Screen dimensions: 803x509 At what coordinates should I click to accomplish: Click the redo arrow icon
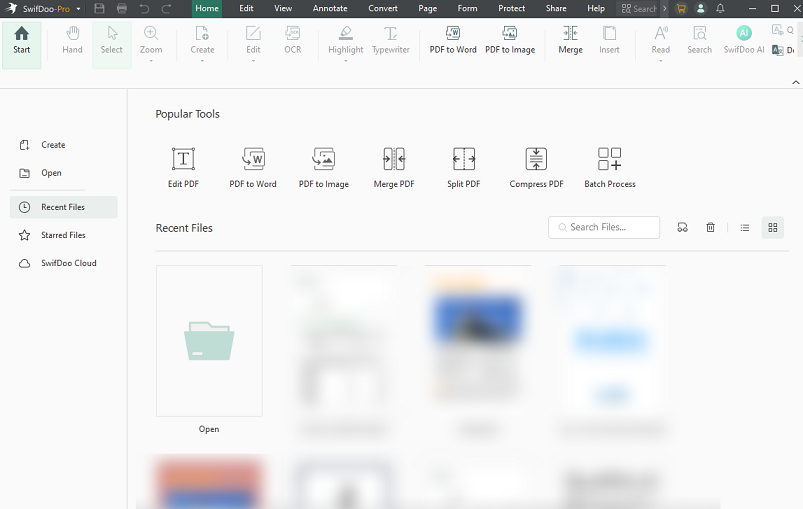coord(166,9)
